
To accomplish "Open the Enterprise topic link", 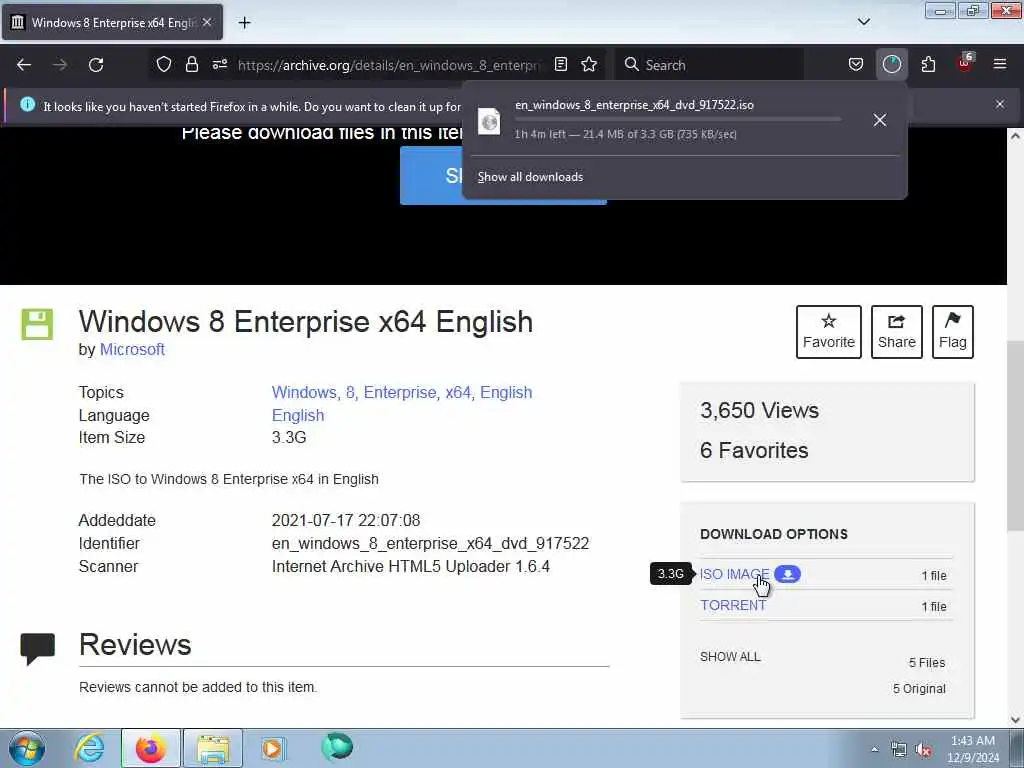I will coord(400,392).
